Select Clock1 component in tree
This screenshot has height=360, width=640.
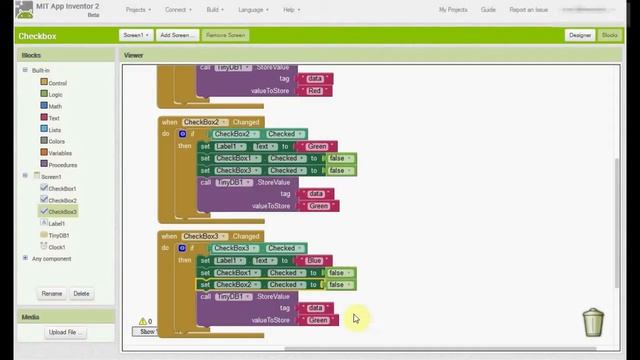pyautogui.click(x=53, y=247)
